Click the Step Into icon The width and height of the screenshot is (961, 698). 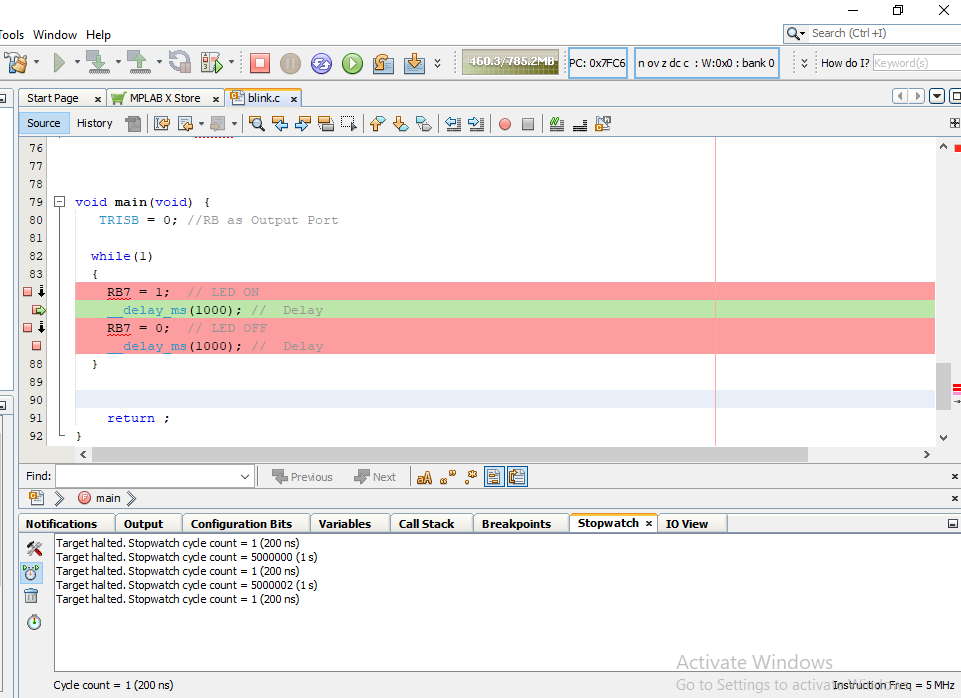(414, 63)
